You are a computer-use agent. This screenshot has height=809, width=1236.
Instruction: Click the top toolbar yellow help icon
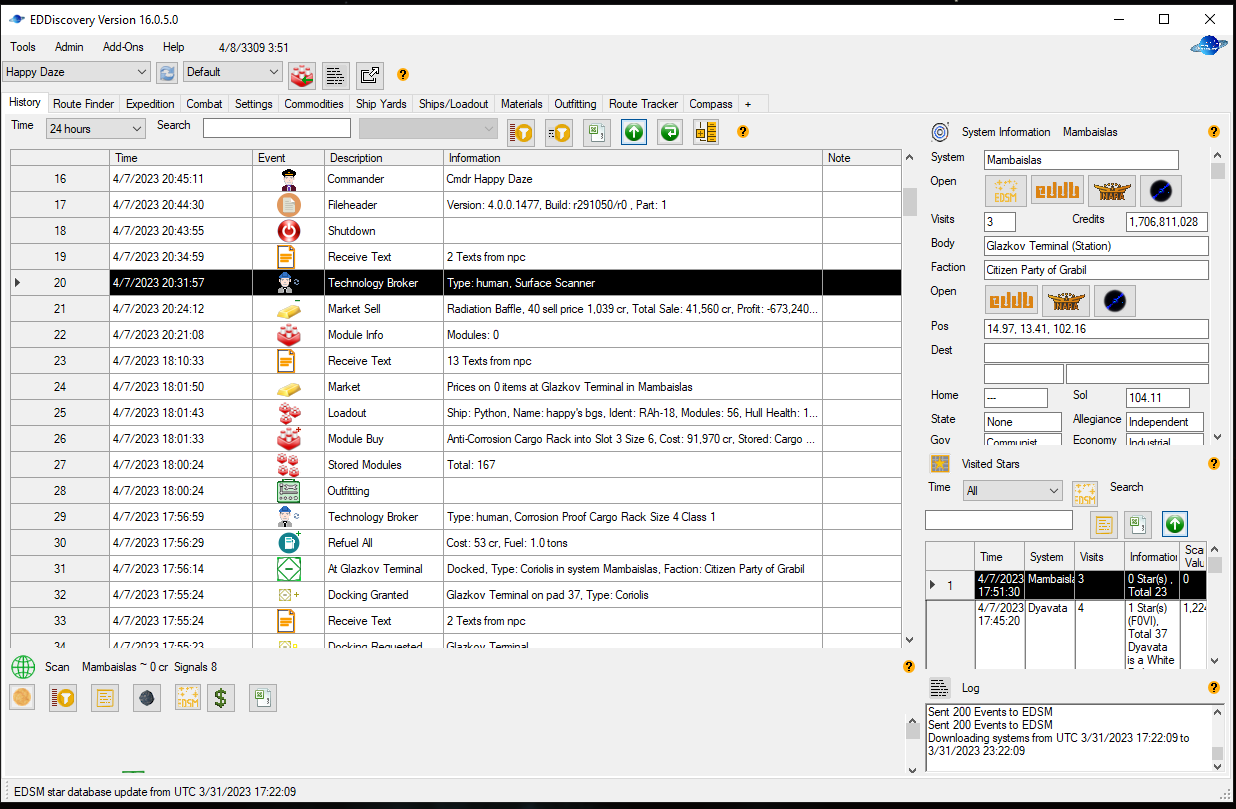[x=403, y=74]
